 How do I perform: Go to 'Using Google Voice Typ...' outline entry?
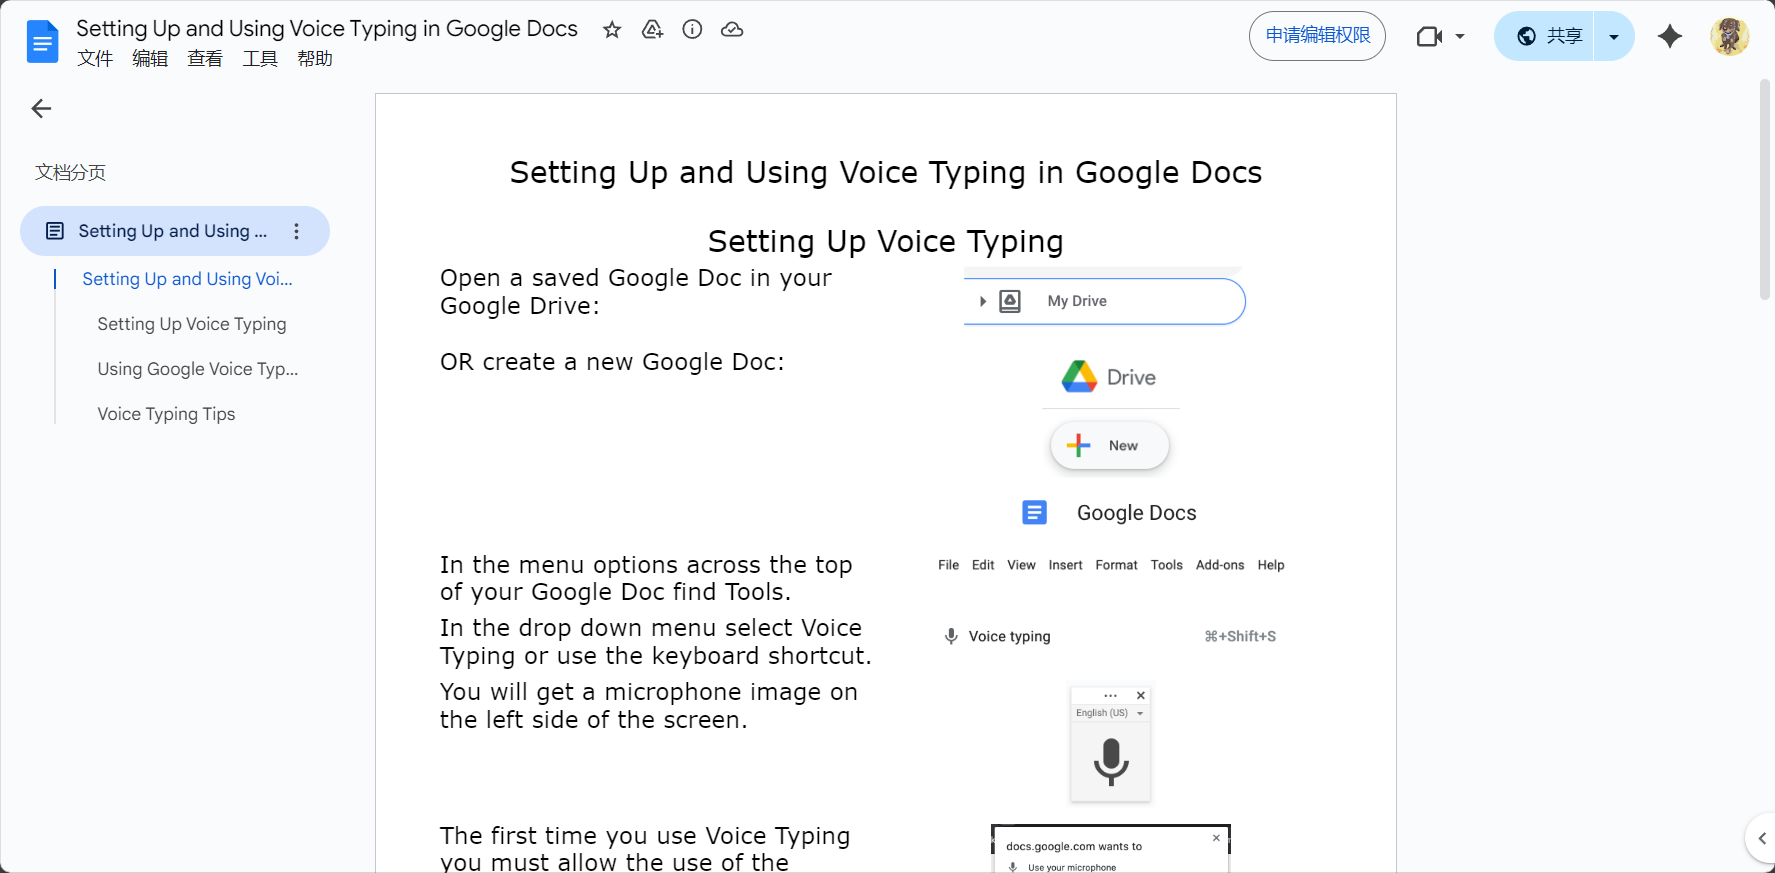point(198,369)
